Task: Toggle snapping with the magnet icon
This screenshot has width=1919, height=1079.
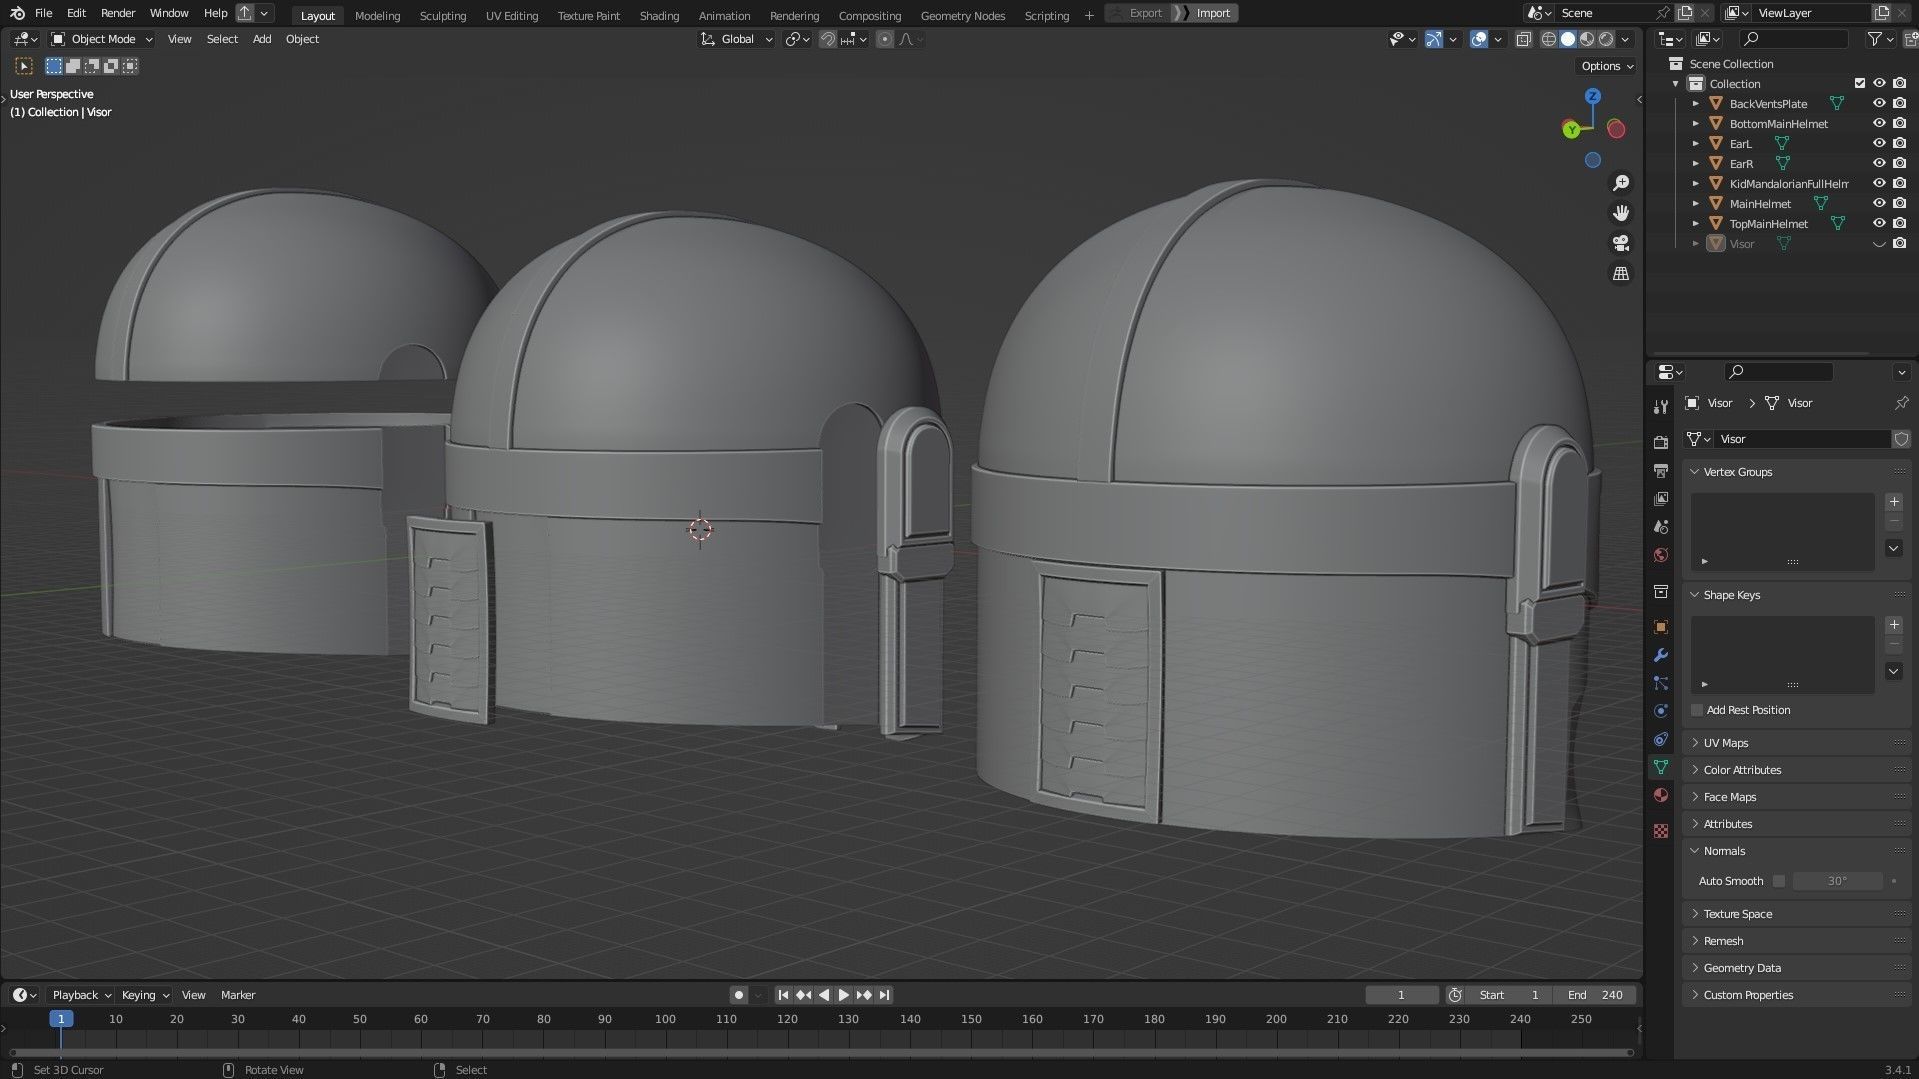Action: point(827,39)
